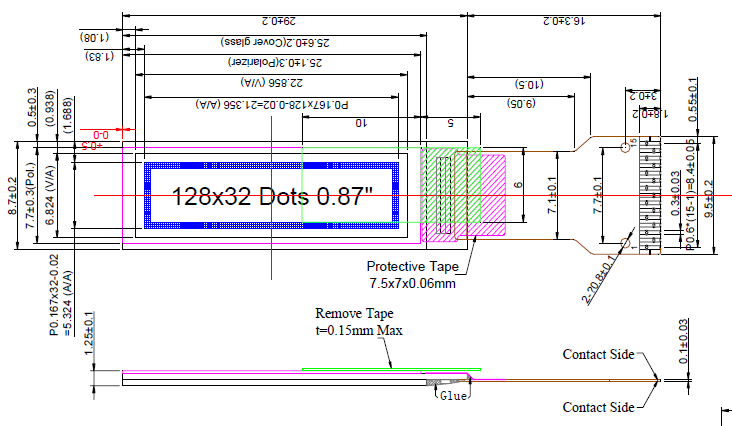732x426 pixels.
Task: Click the "128x32 Dots 0.87" display text
Action: pos(273,197)
